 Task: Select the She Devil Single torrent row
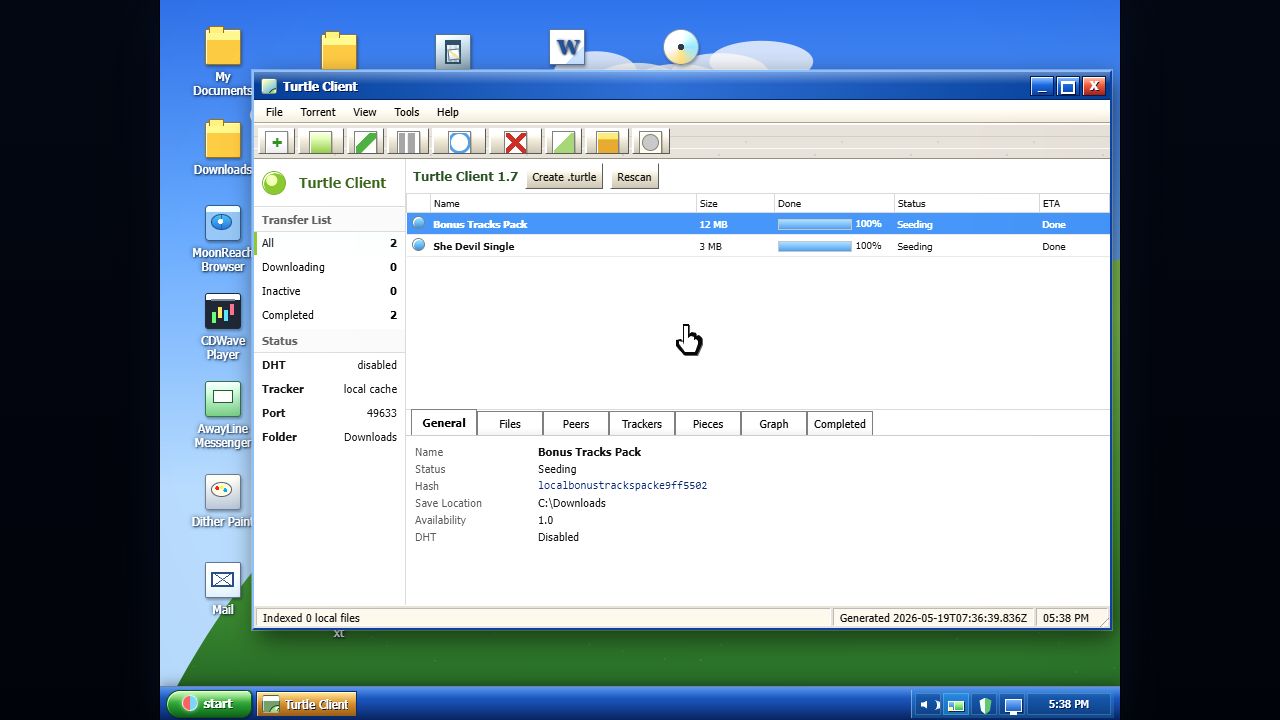pyautogui.click(x=758, y=246)
